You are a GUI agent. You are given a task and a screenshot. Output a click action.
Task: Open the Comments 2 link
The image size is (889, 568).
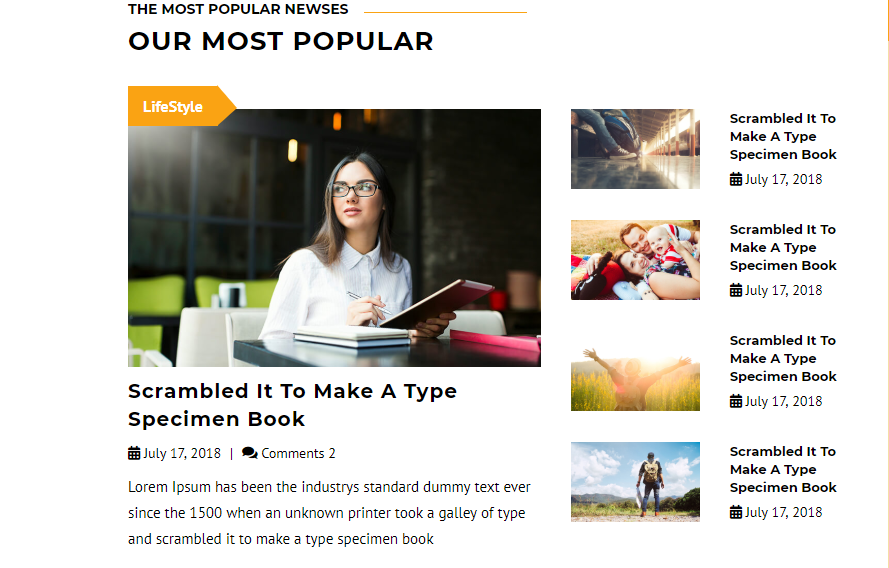(298, 453)
